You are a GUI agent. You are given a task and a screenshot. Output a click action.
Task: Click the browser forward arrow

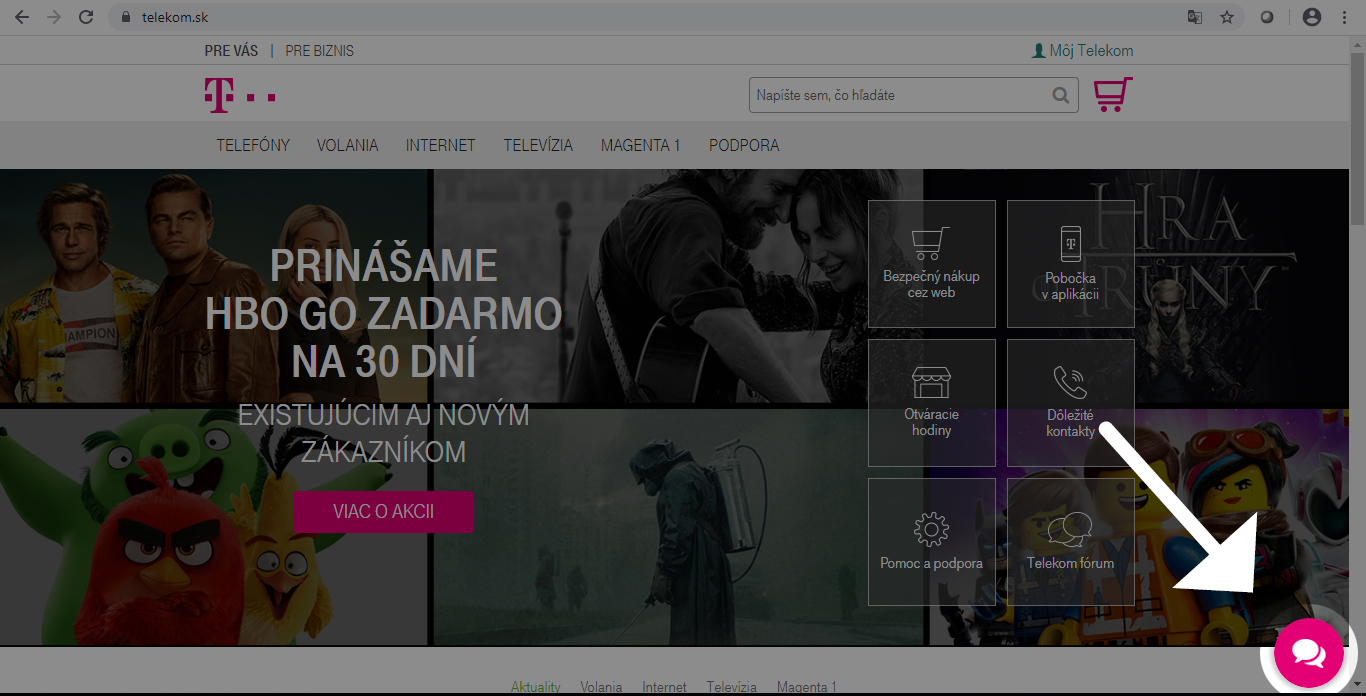(x=53, y=17)
